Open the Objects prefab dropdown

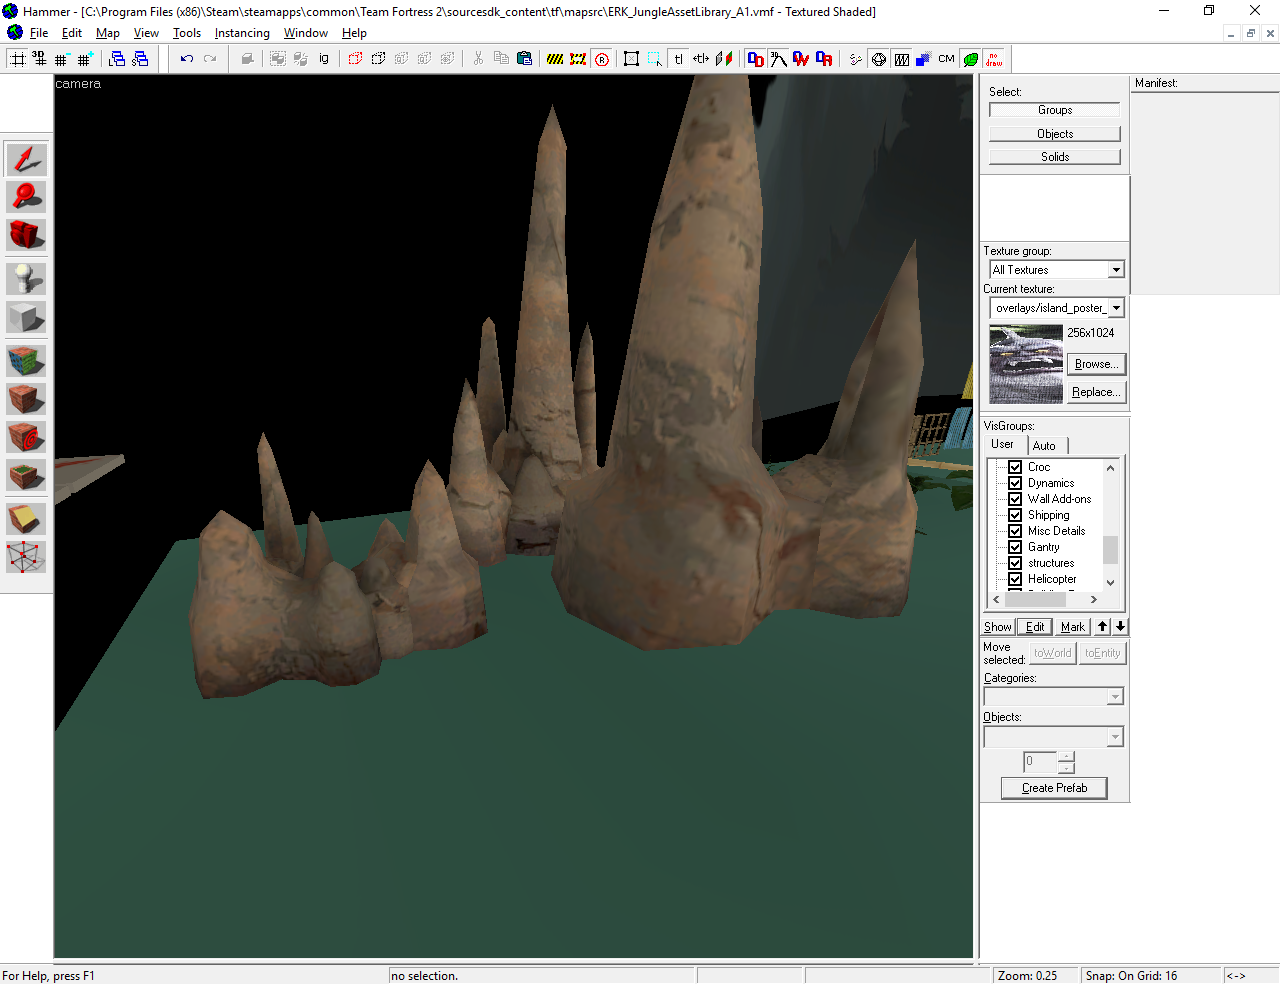[x=1054, y=737]
